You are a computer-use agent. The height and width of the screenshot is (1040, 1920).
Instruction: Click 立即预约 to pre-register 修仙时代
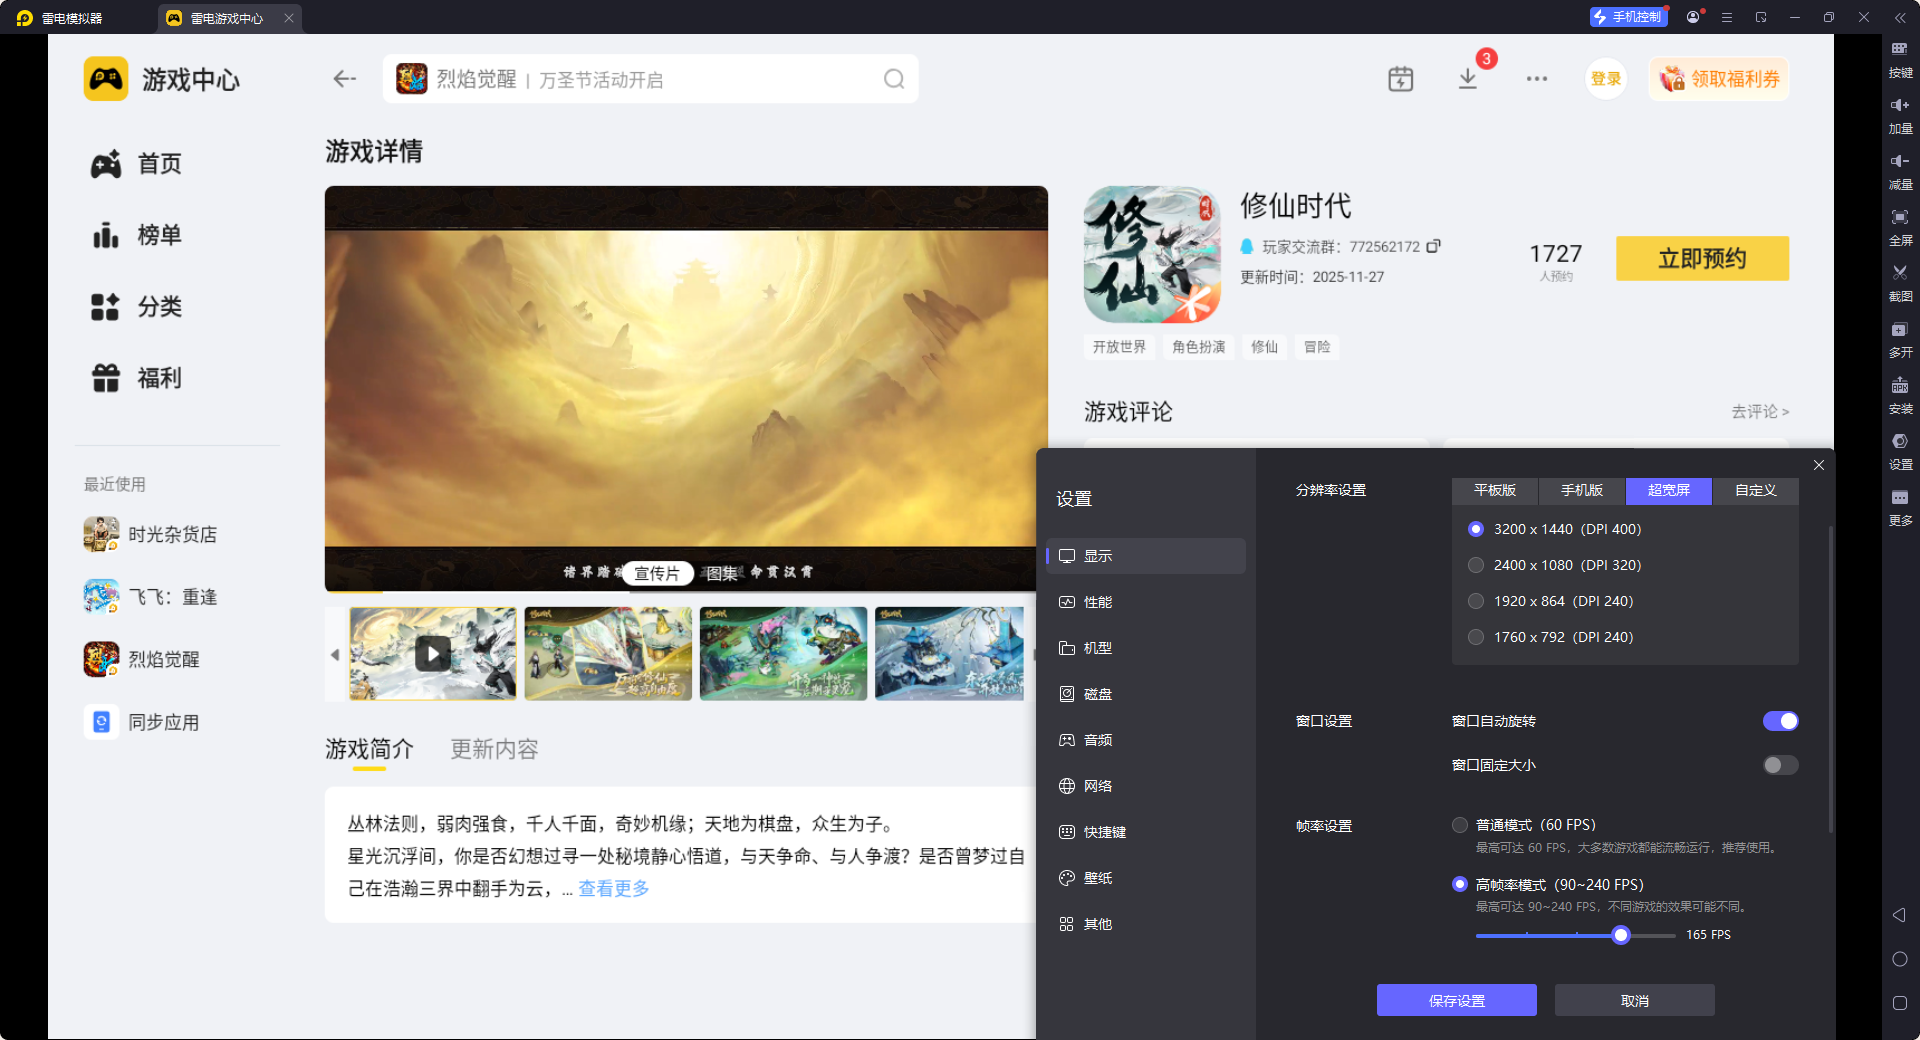(x=1701, y=258)
